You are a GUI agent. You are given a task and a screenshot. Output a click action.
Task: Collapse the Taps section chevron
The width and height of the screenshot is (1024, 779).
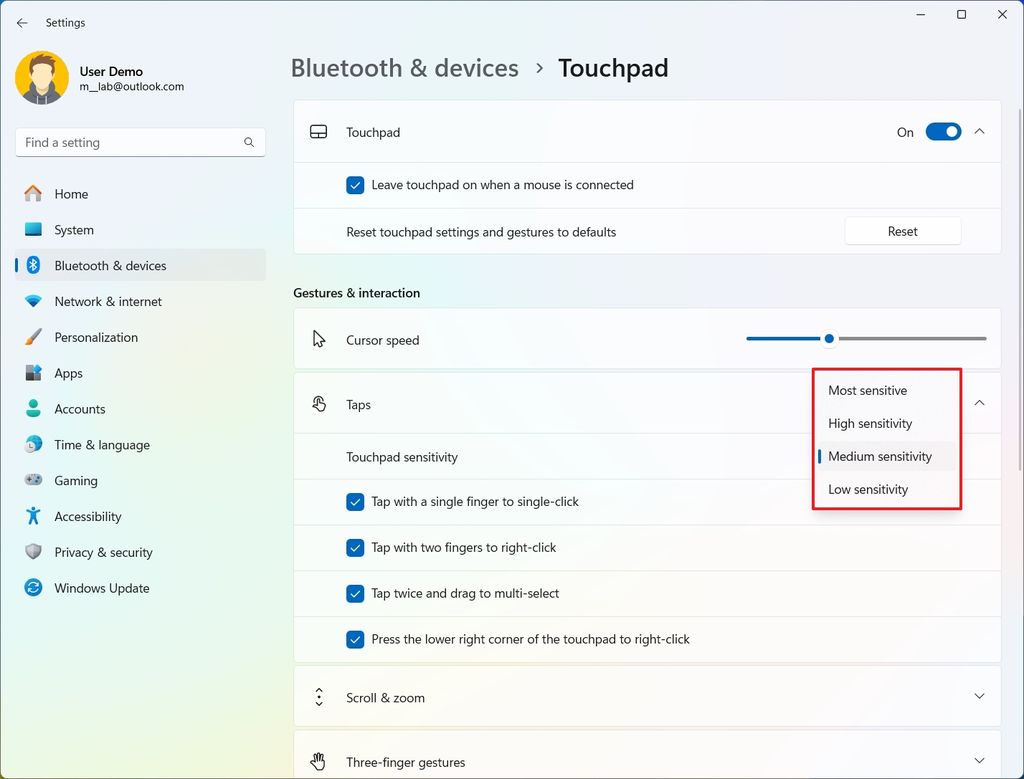click(979, 402)
